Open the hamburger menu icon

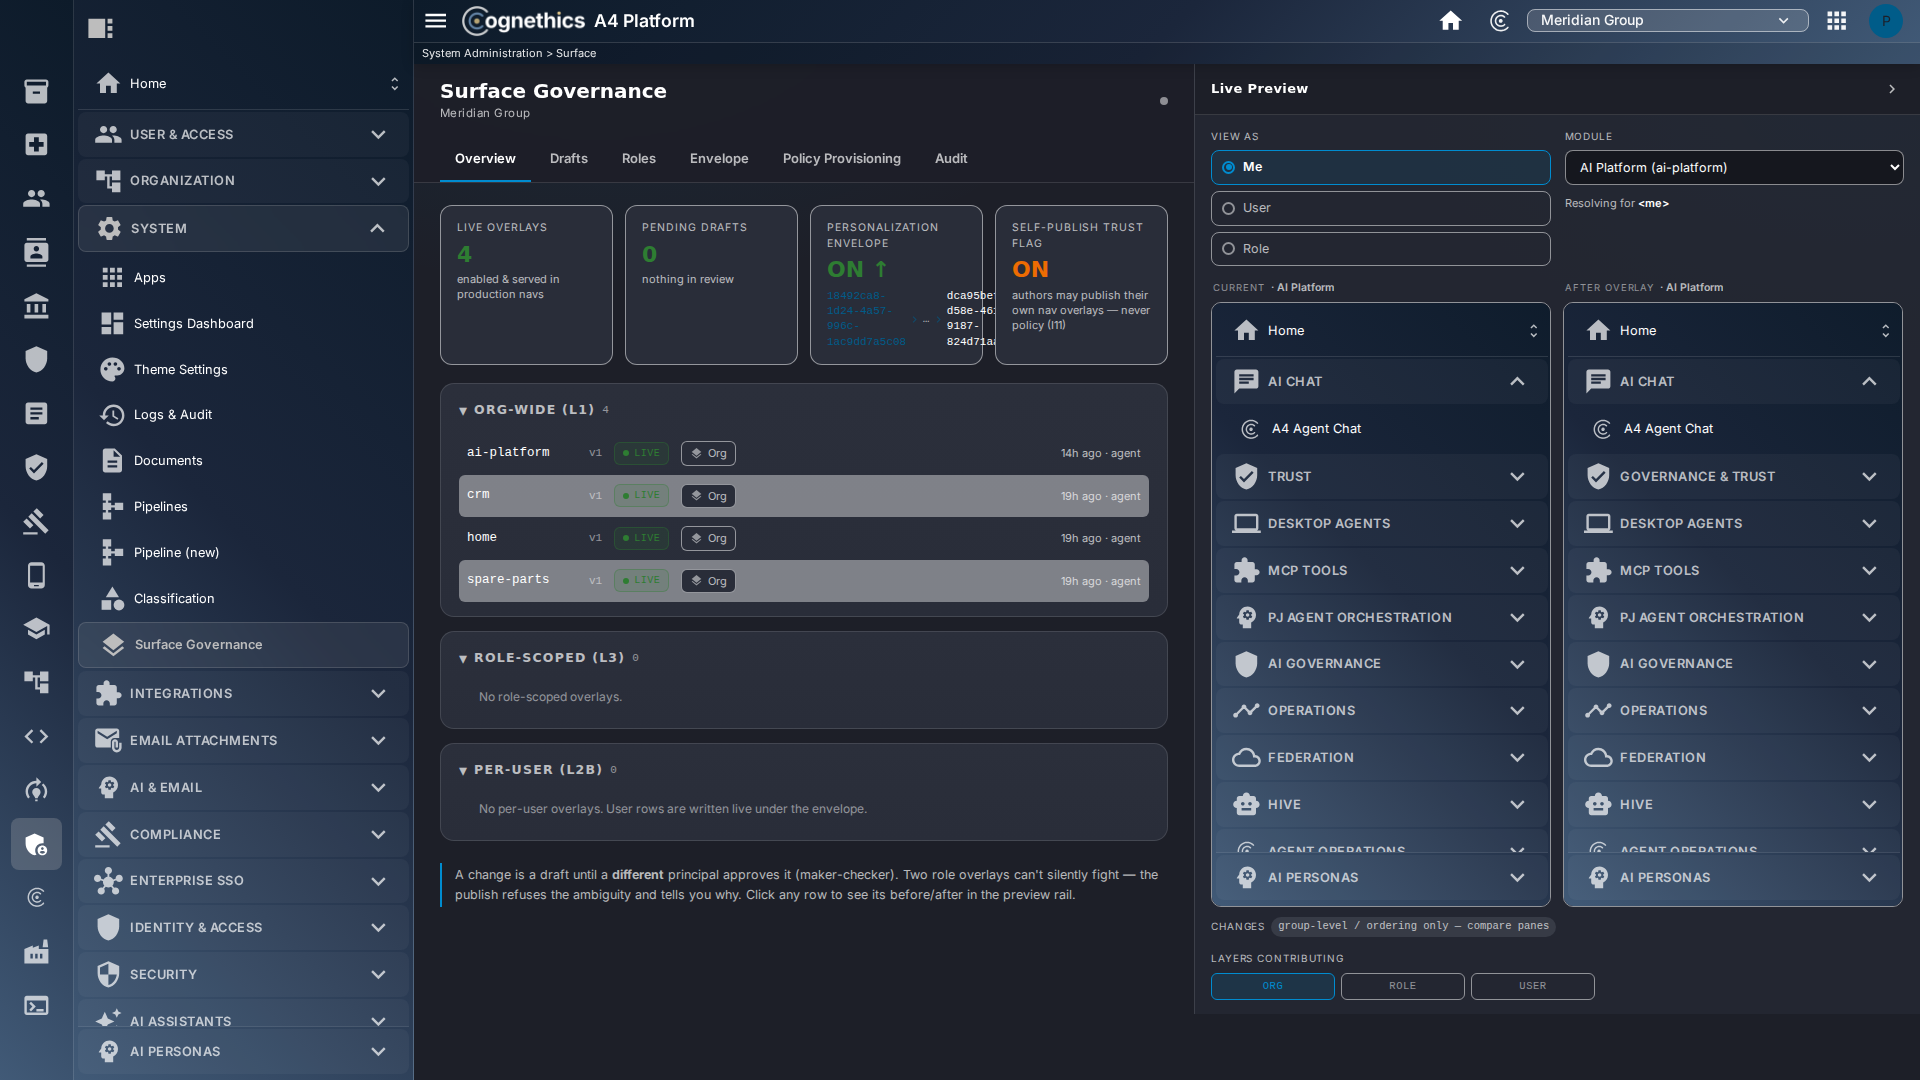tap(435, 20)
